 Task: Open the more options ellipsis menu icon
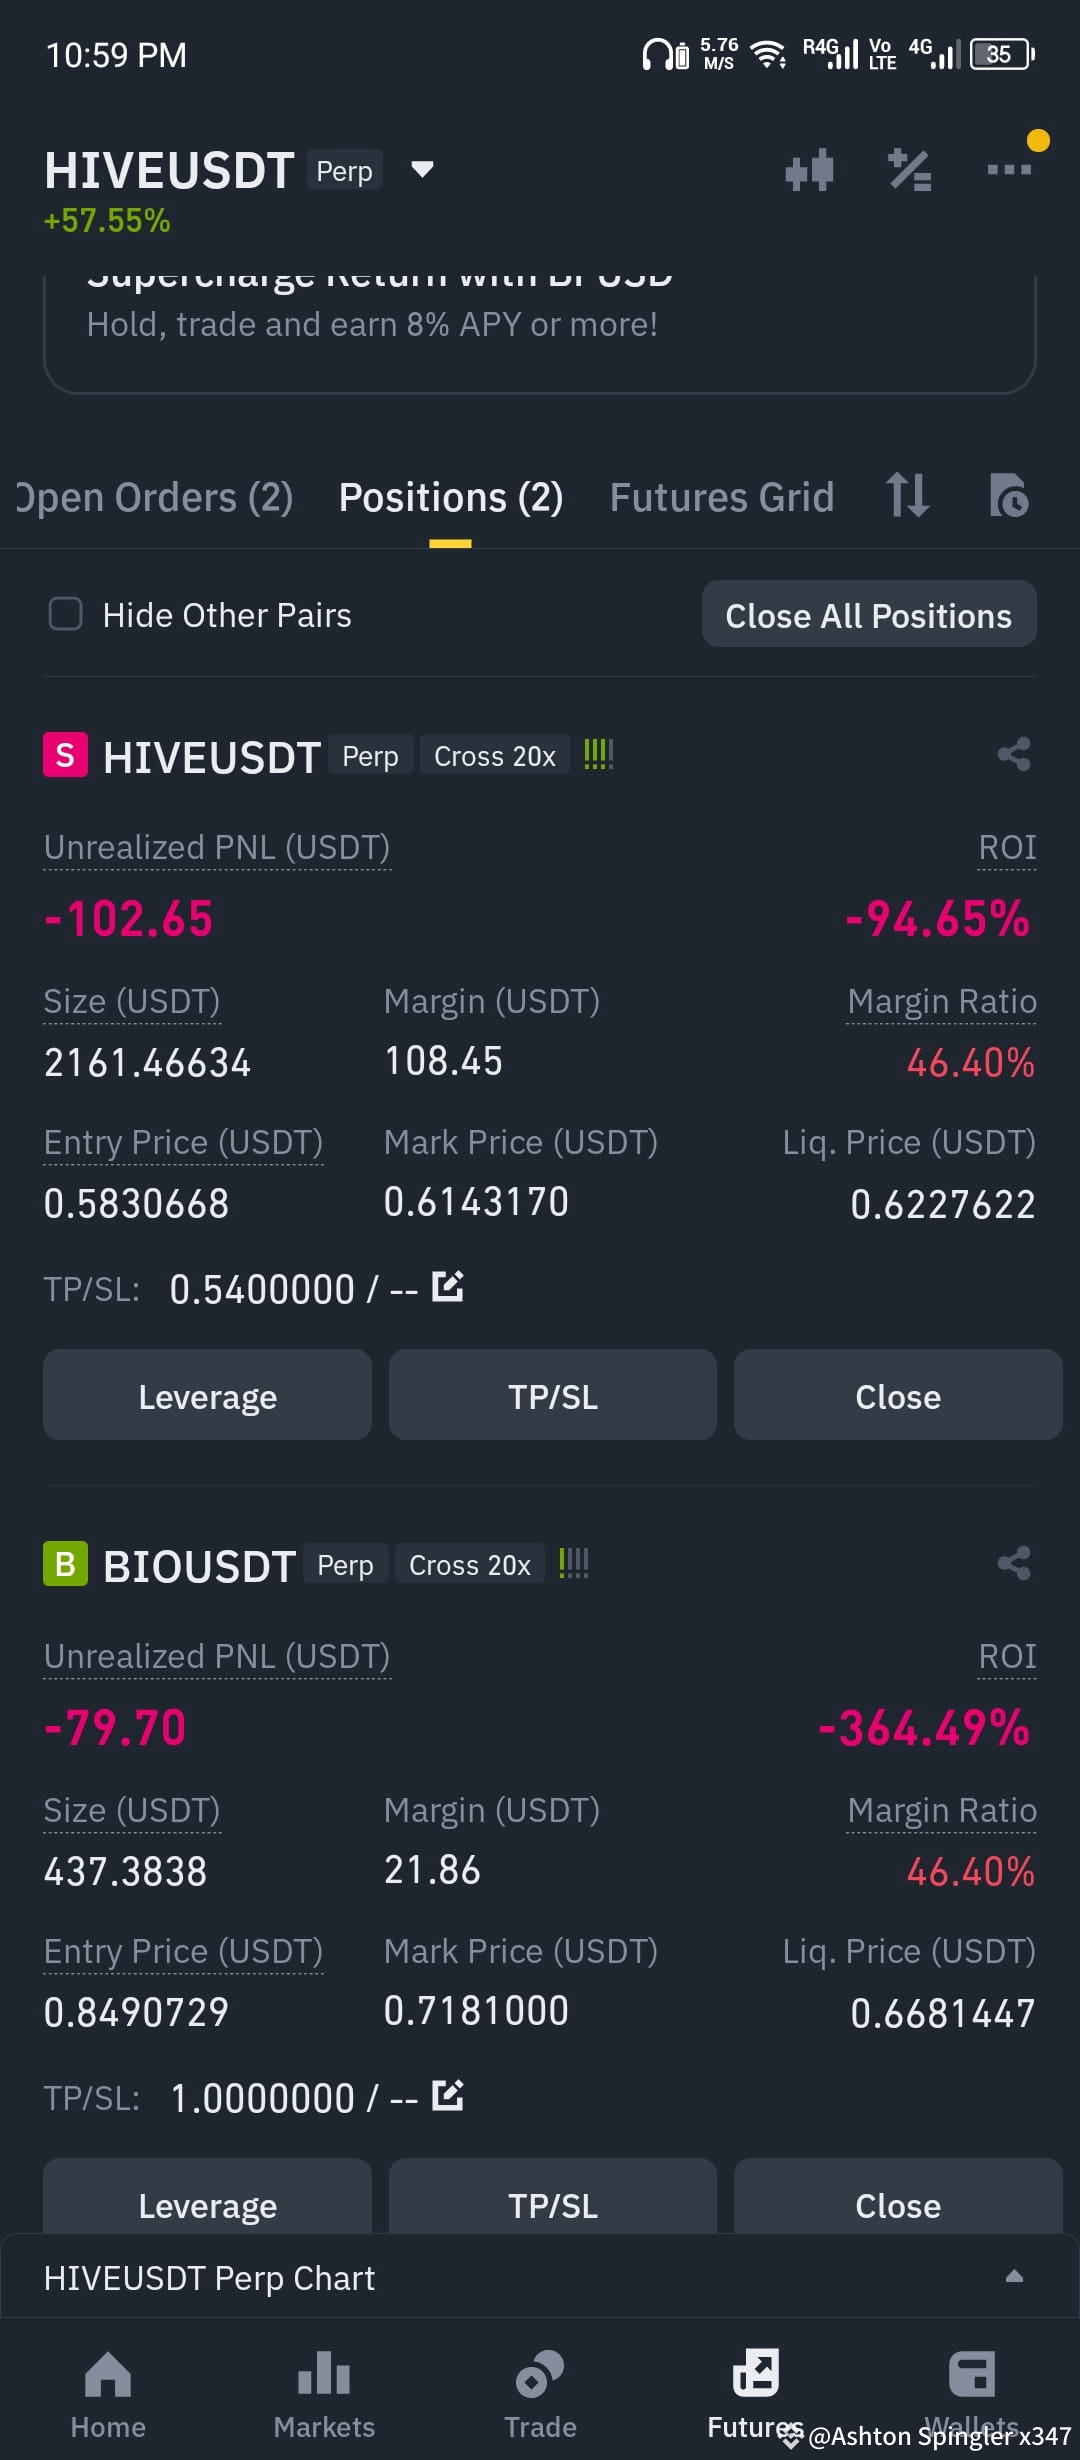point(1007,169)
